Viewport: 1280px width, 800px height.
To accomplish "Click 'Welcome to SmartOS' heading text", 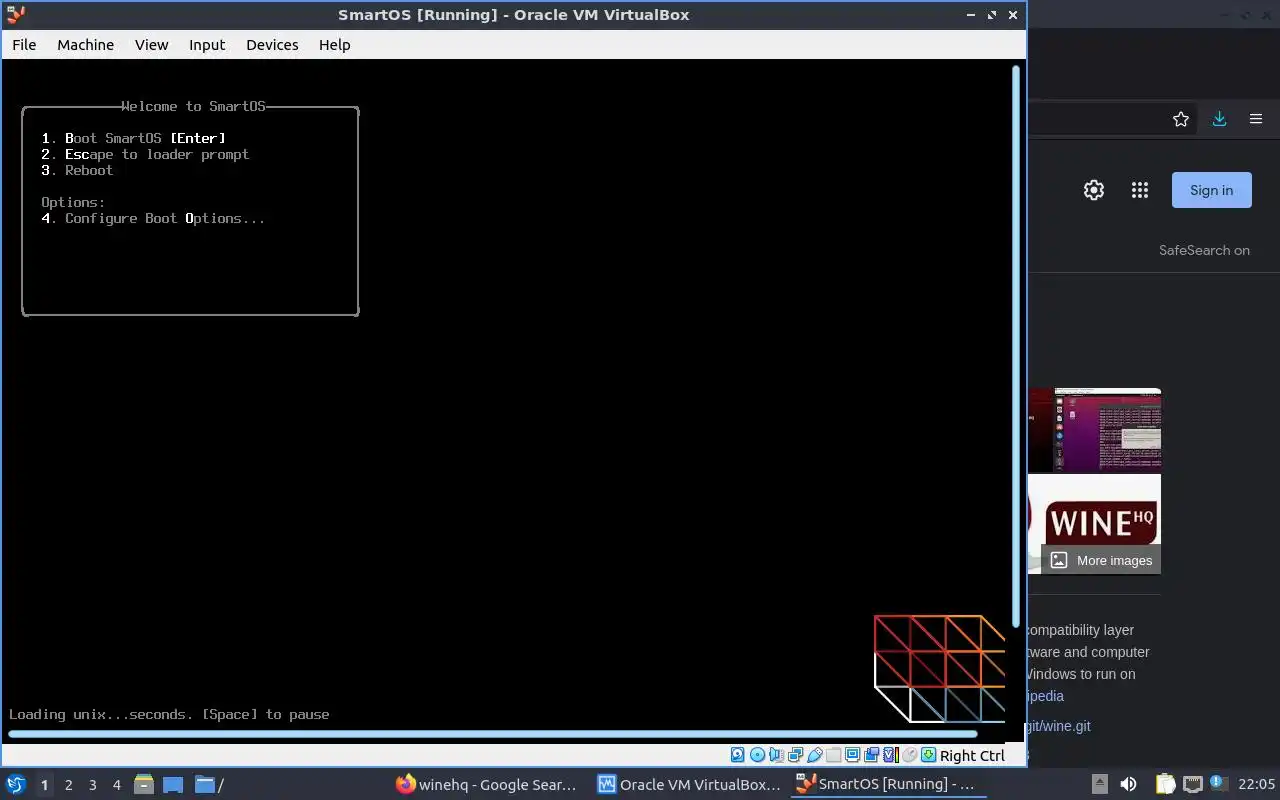I will point(193,106).
